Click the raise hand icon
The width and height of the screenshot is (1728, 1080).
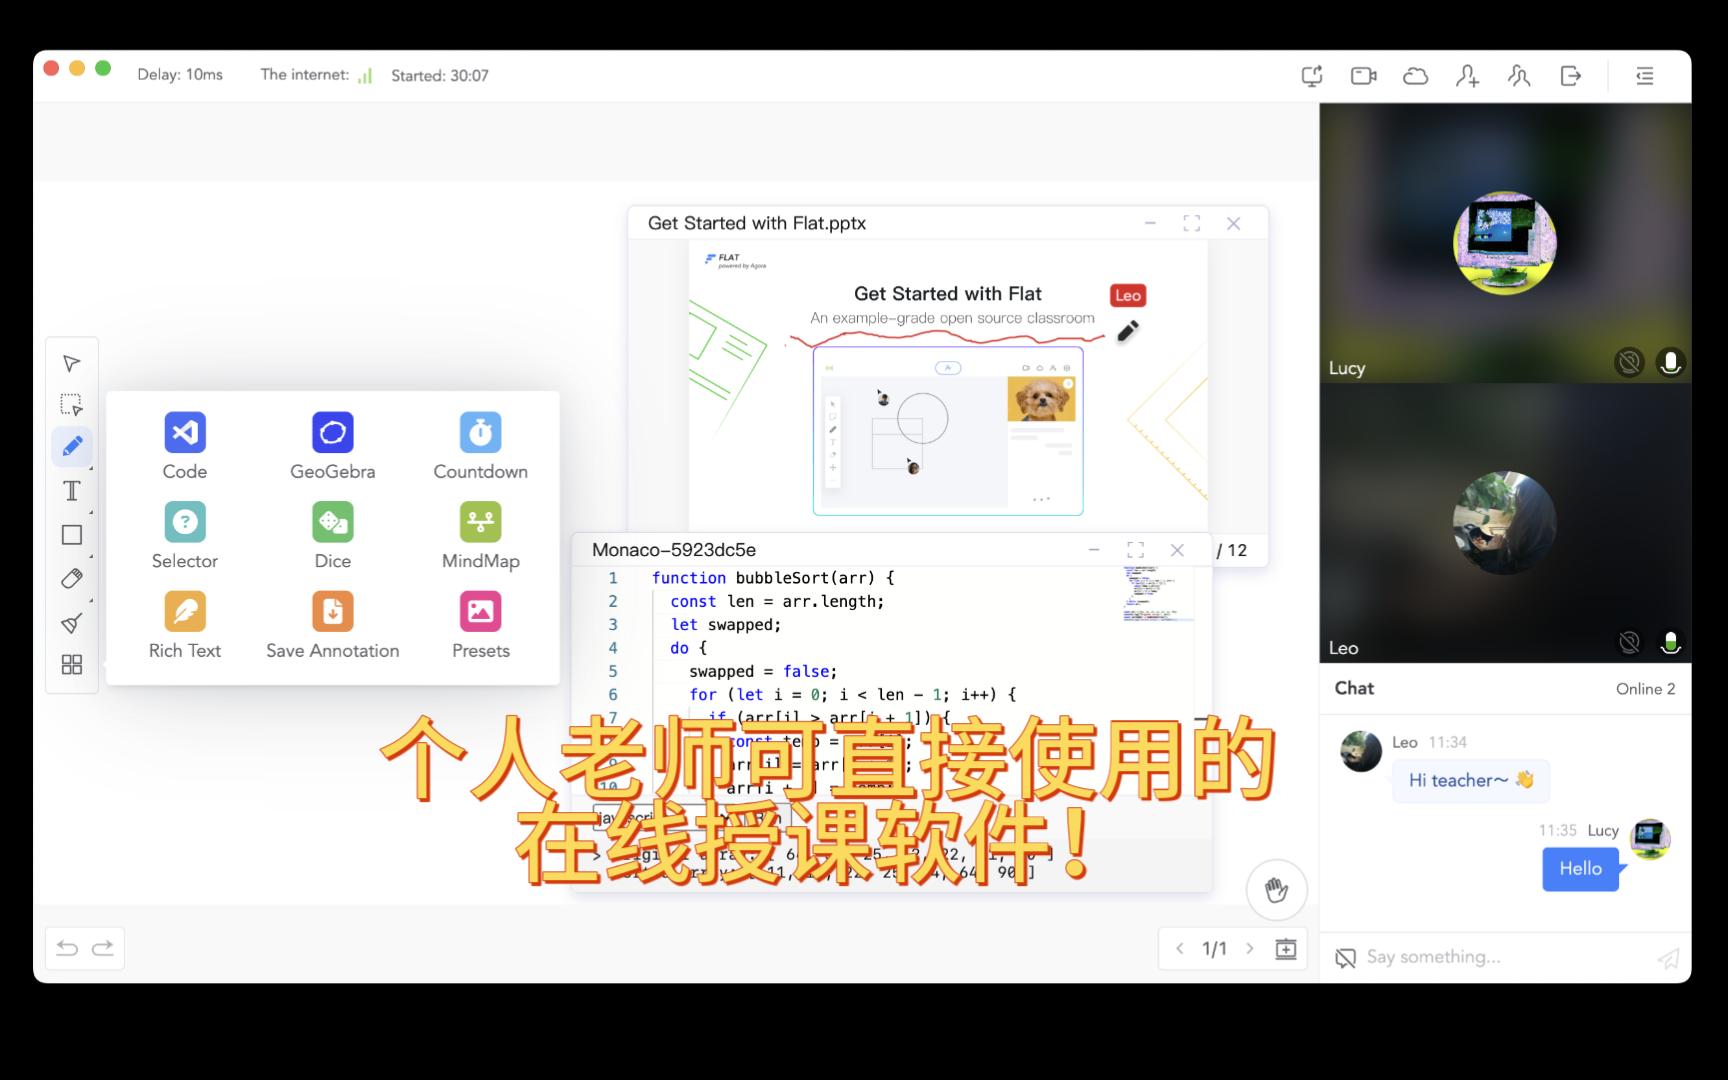pos(1276,889)
